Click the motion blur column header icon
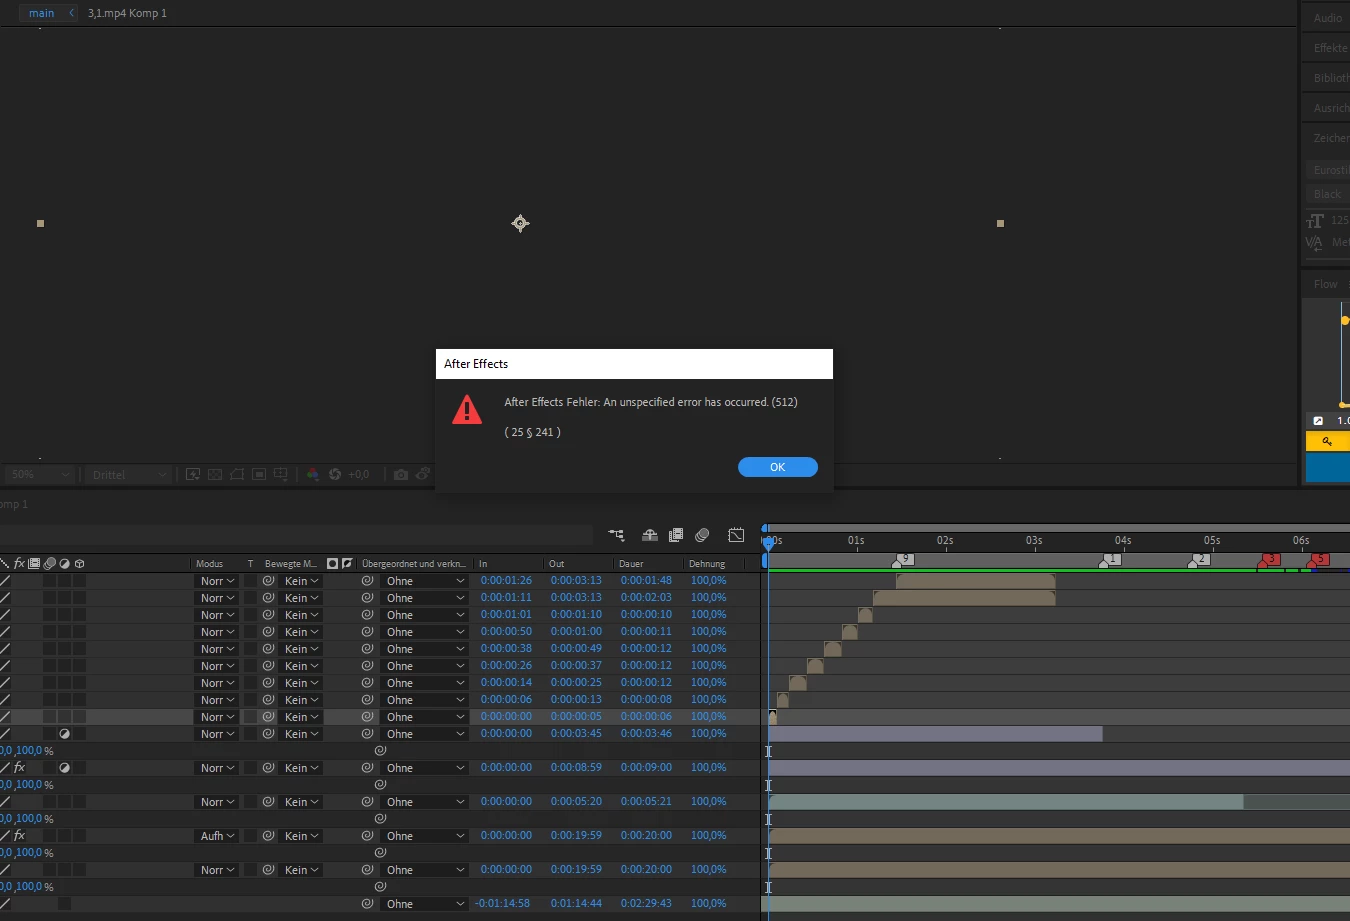 coord(49,563)
